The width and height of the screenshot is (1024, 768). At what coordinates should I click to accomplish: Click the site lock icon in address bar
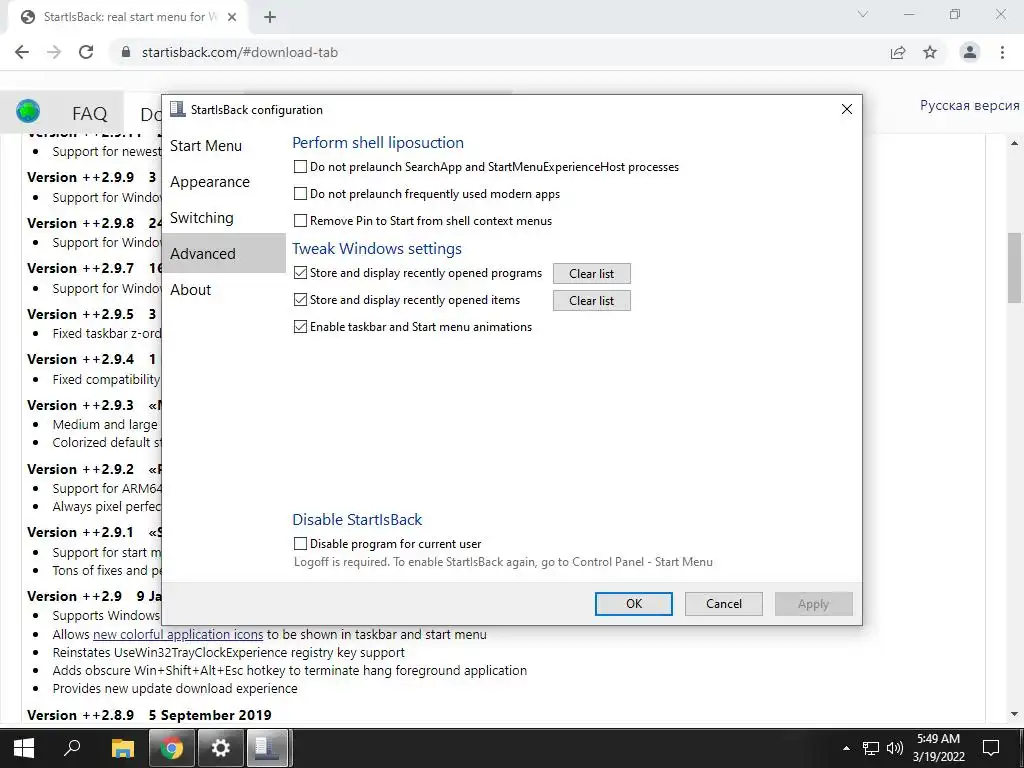(126, 52)
